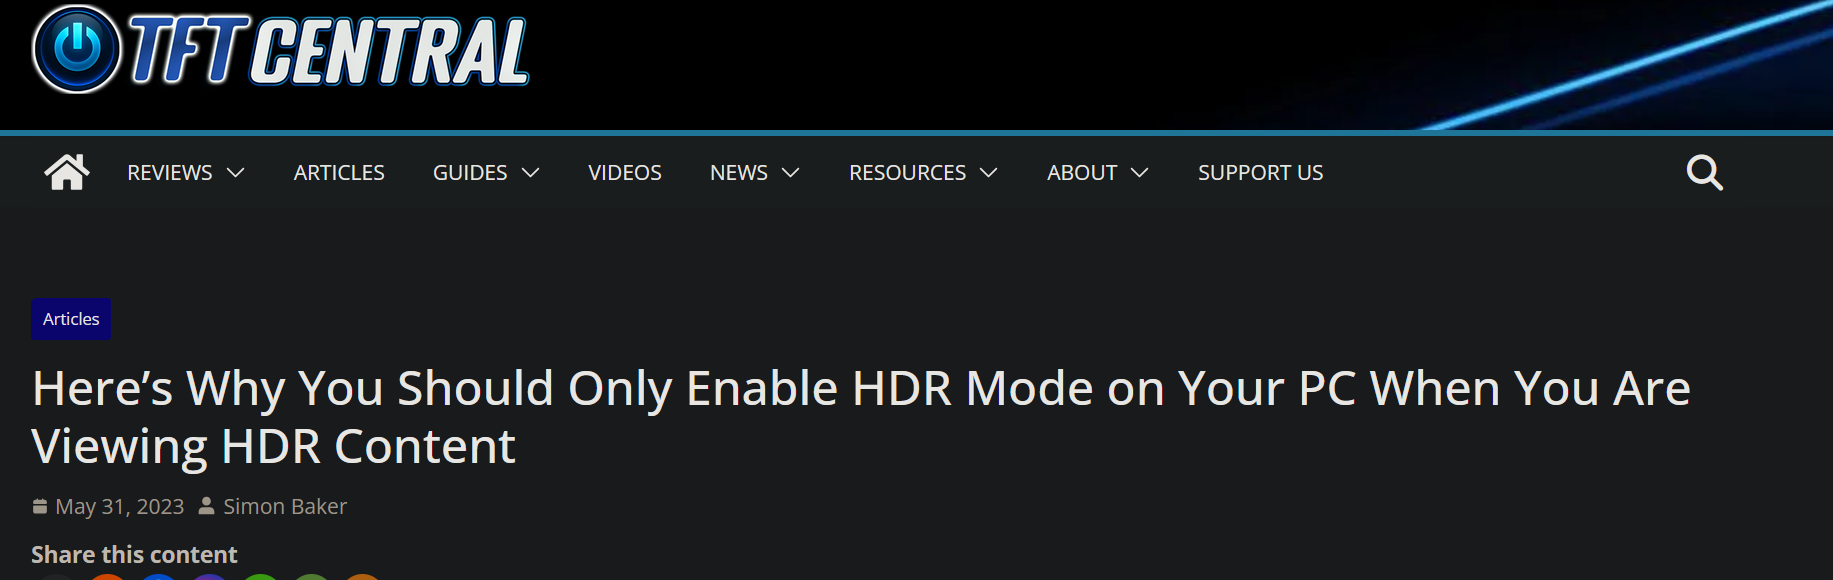Open the Resources menu item

[x=908, y=172]
